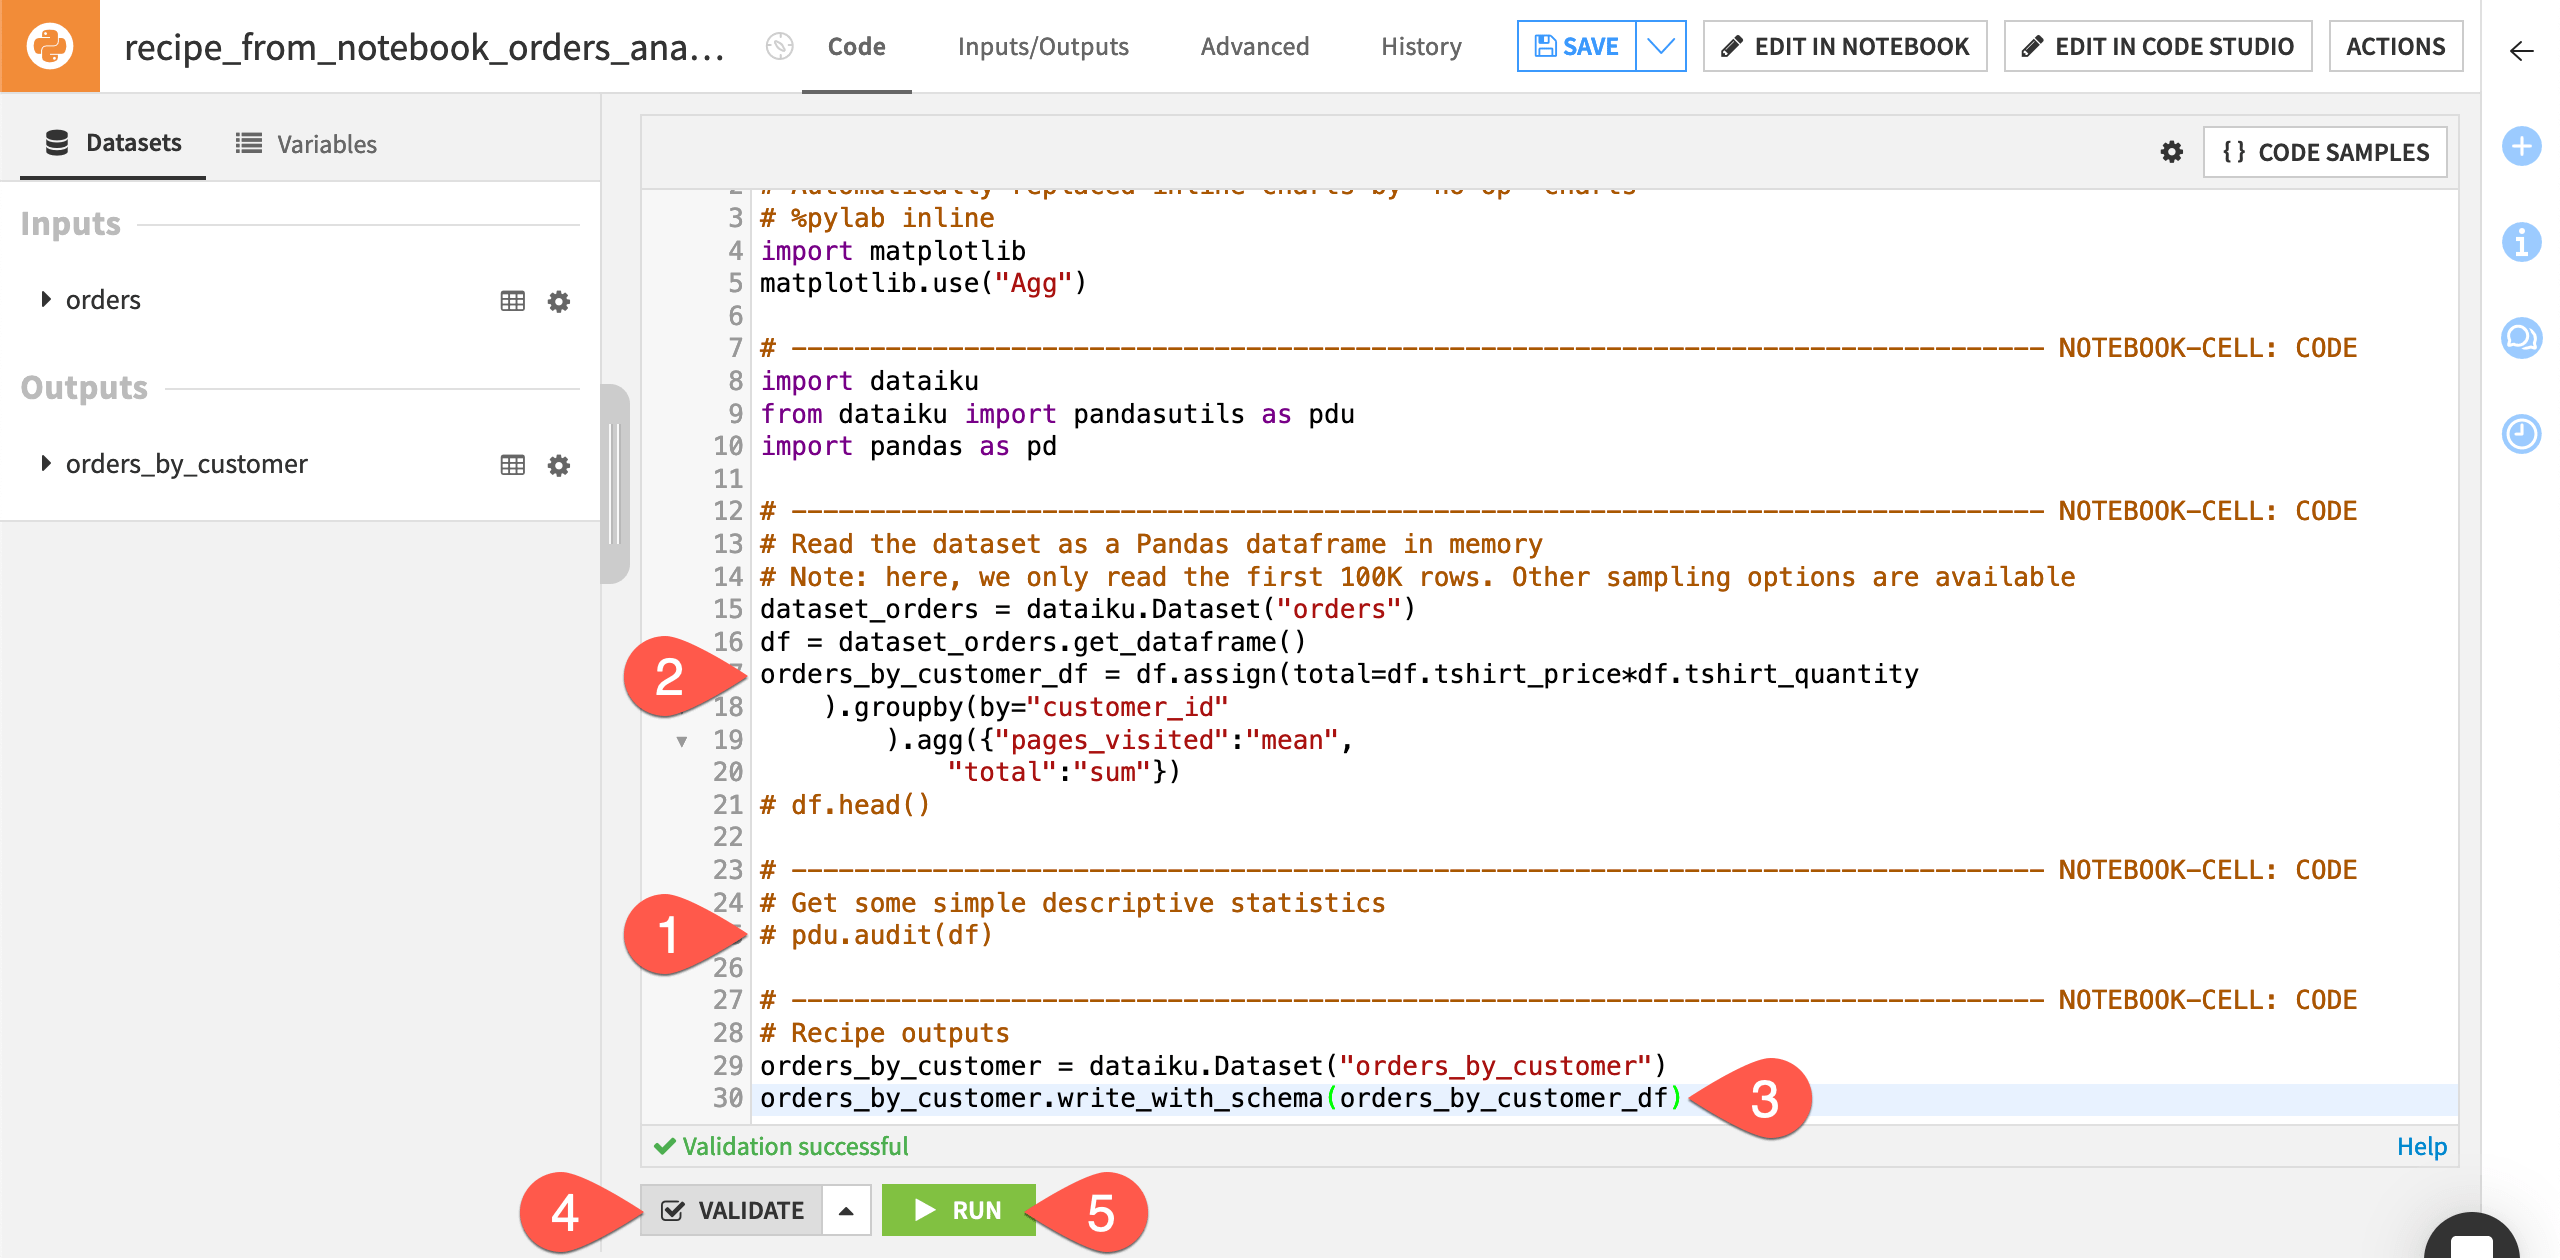The width and height of the screenshot is (2560, 1260).
Task: Open the code editor settings gear
Action: [x=2170, y=152]
